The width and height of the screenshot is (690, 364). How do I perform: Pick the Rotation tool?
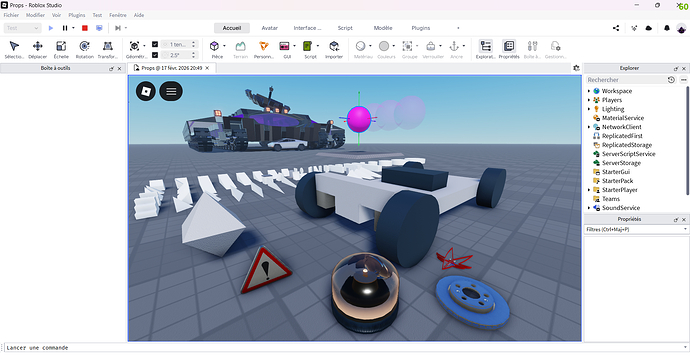click(x=84, y=49)
